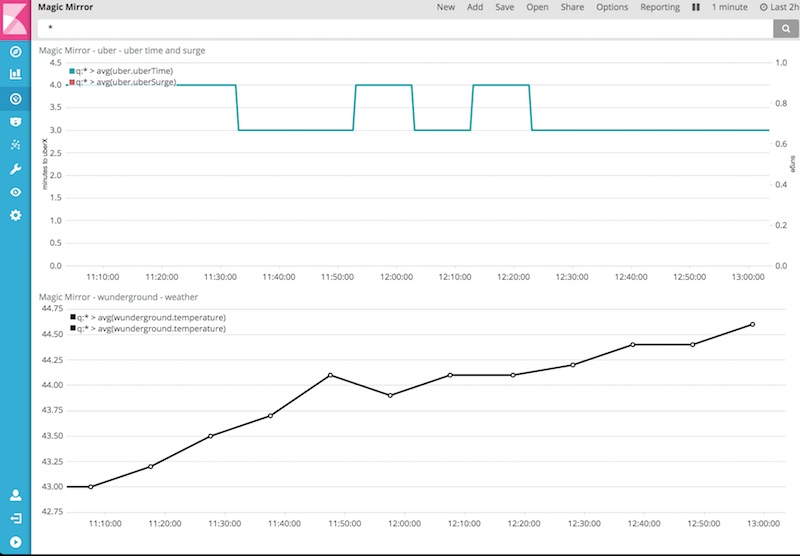Click temperature data point at 44.1 peak near 11:50
This screenshot has width=800, height=556.
coord(331,375)
